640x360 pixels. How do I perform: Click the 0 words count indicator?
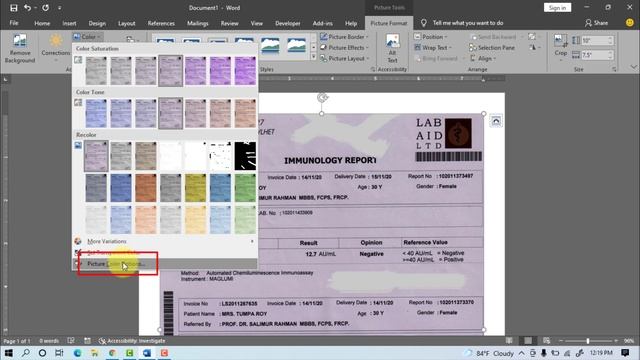coord(49,340)
